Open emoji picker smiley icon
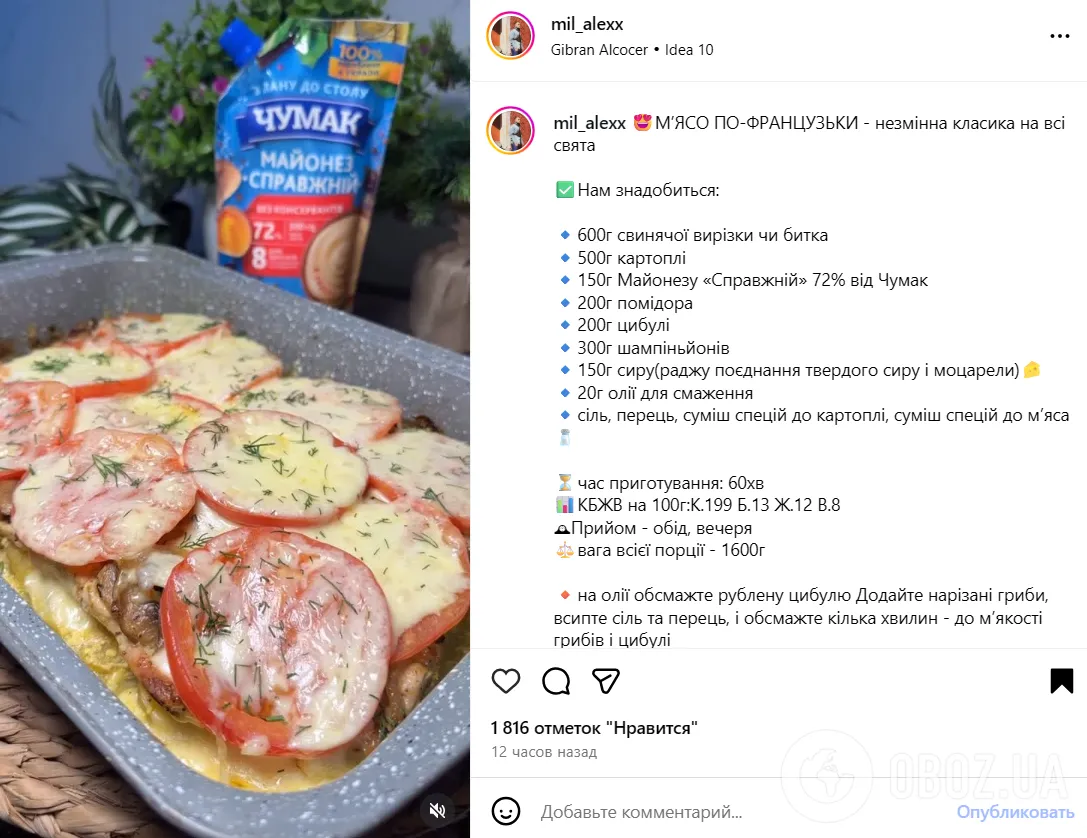The width and height of the screenshot is (1087, 838). [506, 811]
